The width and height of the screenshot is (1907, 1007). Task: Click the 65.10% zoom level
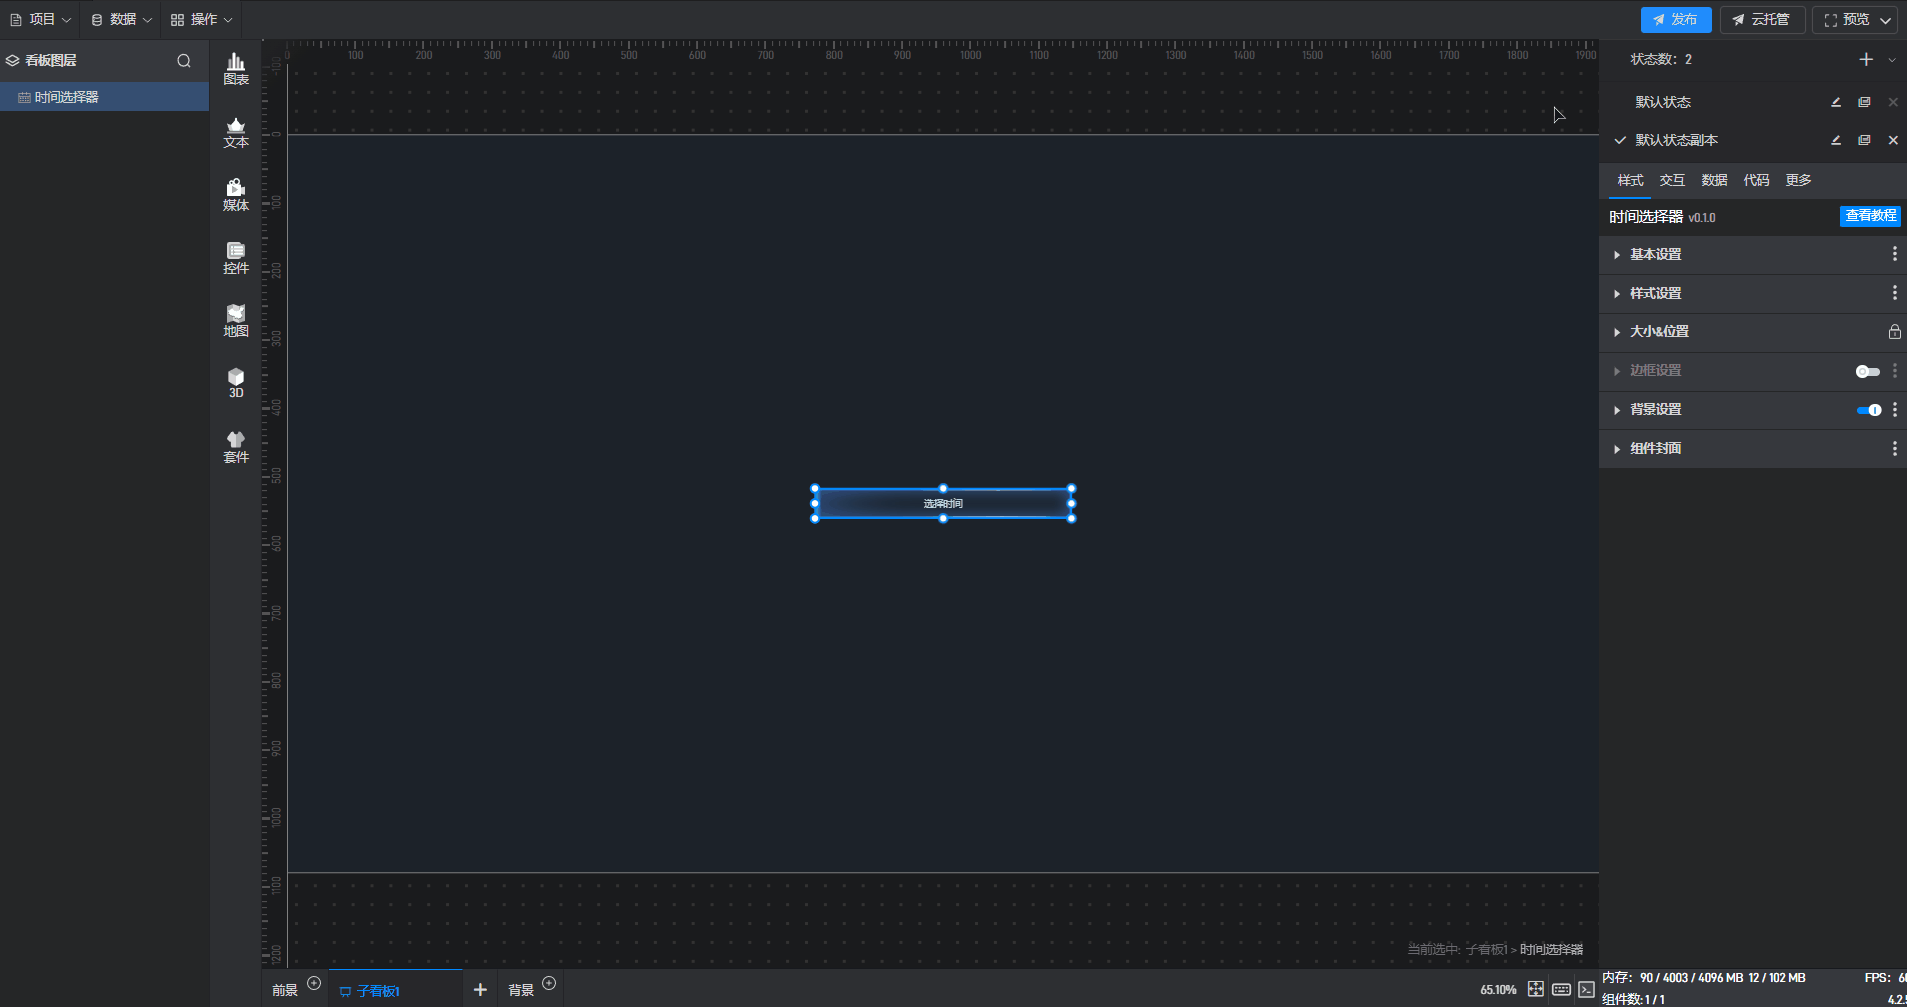(x=1498, y=990)
